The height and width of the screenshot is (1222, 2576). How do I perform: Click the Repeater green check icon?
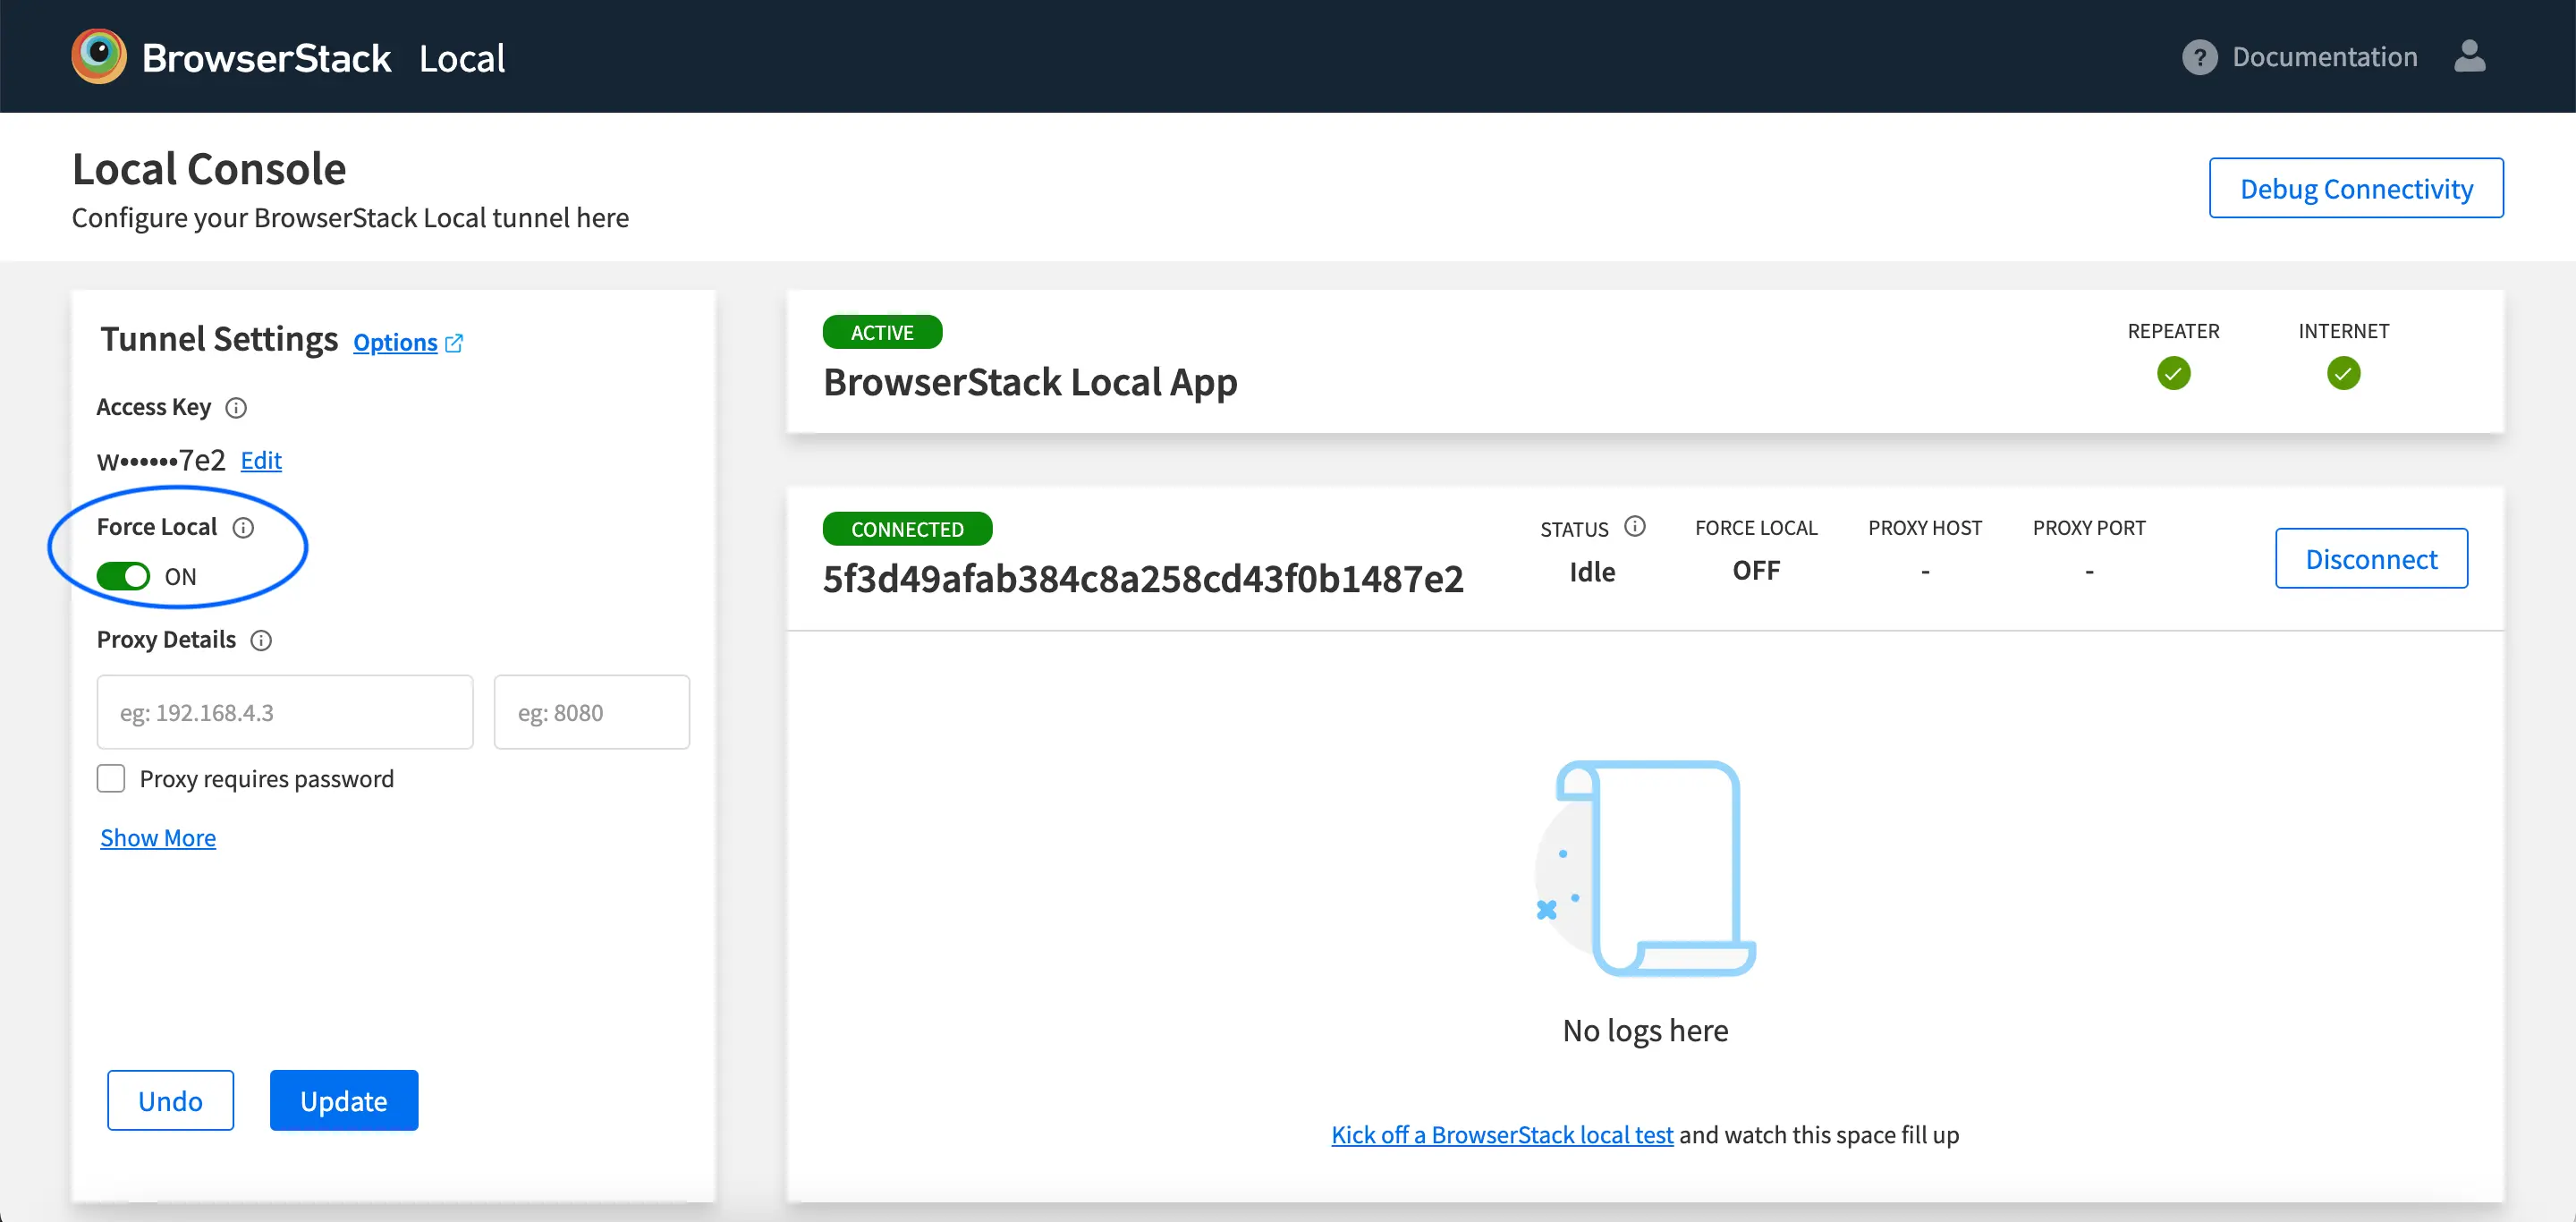(2173, 374)
